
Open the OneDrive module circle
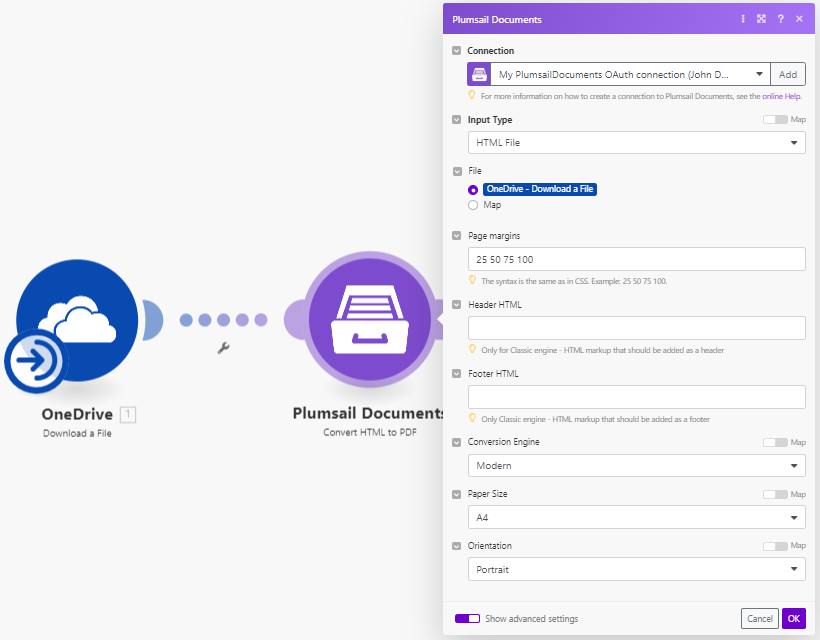[x=77, y=320]
